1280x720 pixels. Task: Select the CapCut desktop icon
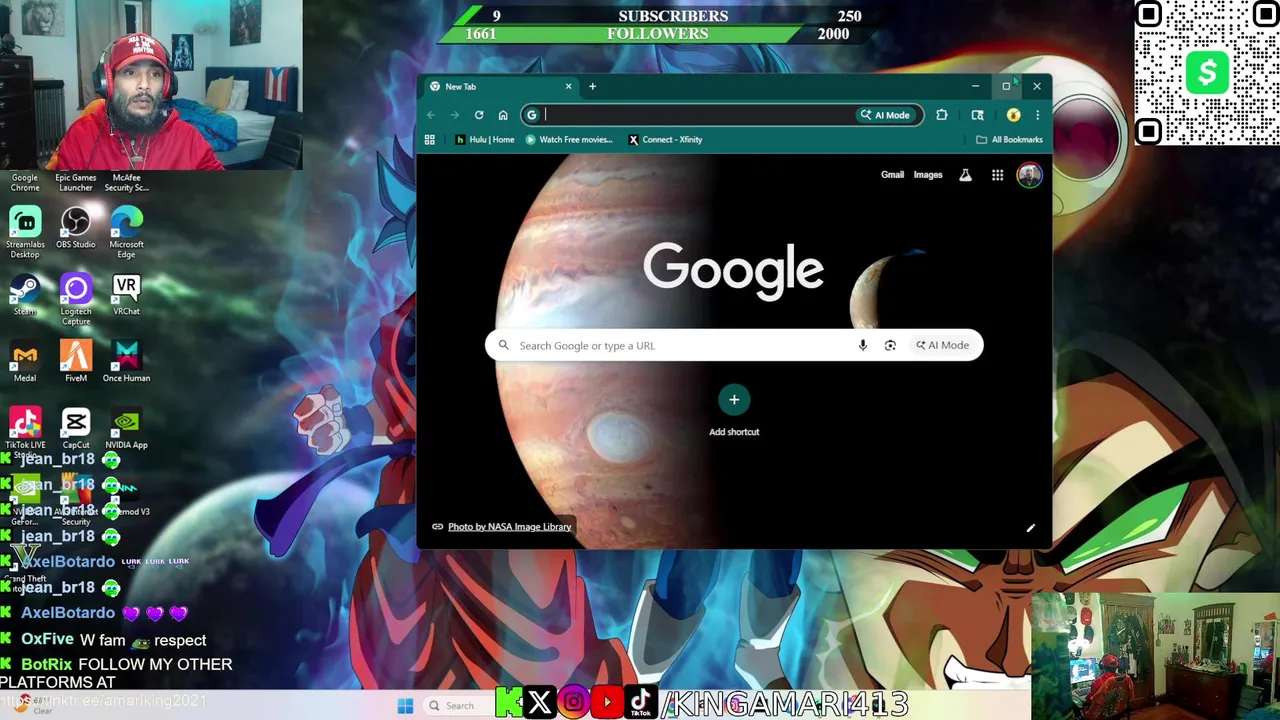(76, 429)
